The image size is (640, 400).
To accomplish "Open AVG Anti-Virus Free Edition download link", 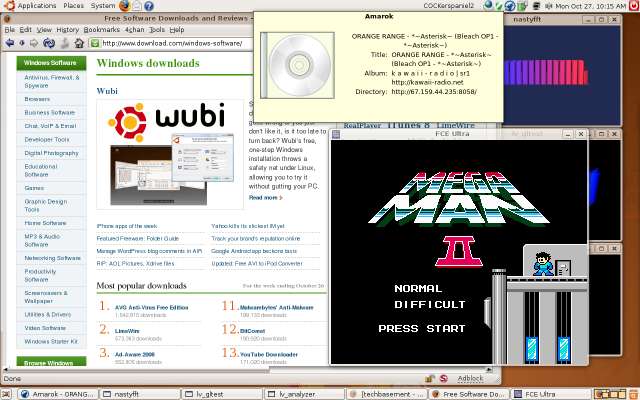I will tap(151, 308).
